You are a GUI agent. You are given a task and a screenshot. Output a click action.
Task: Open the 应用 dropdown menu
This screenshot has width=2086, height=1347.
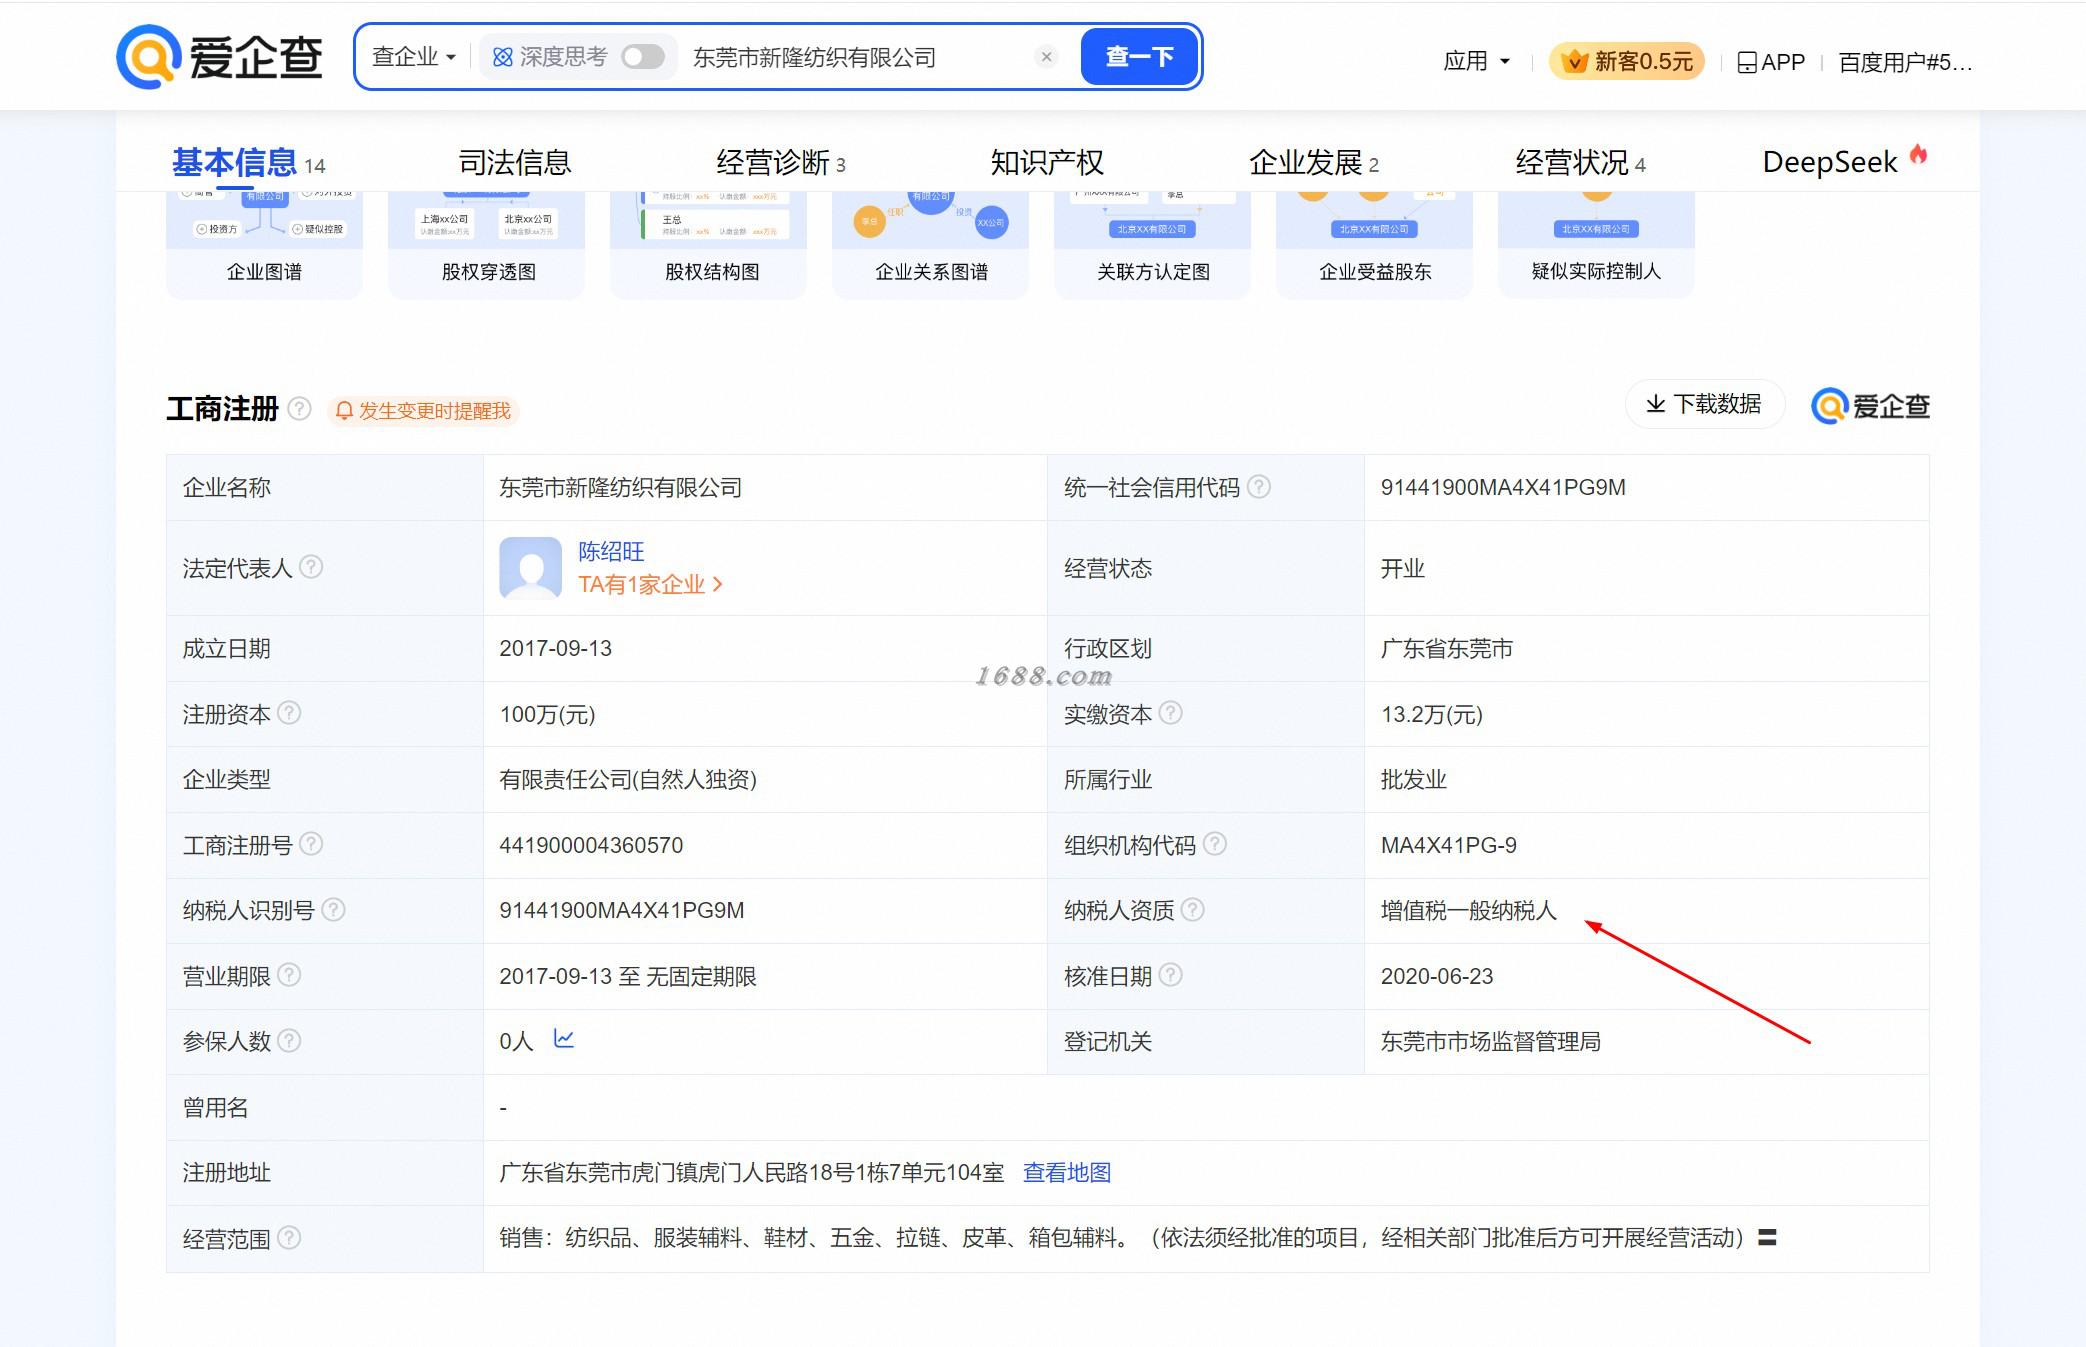(x=1476, y=62)
